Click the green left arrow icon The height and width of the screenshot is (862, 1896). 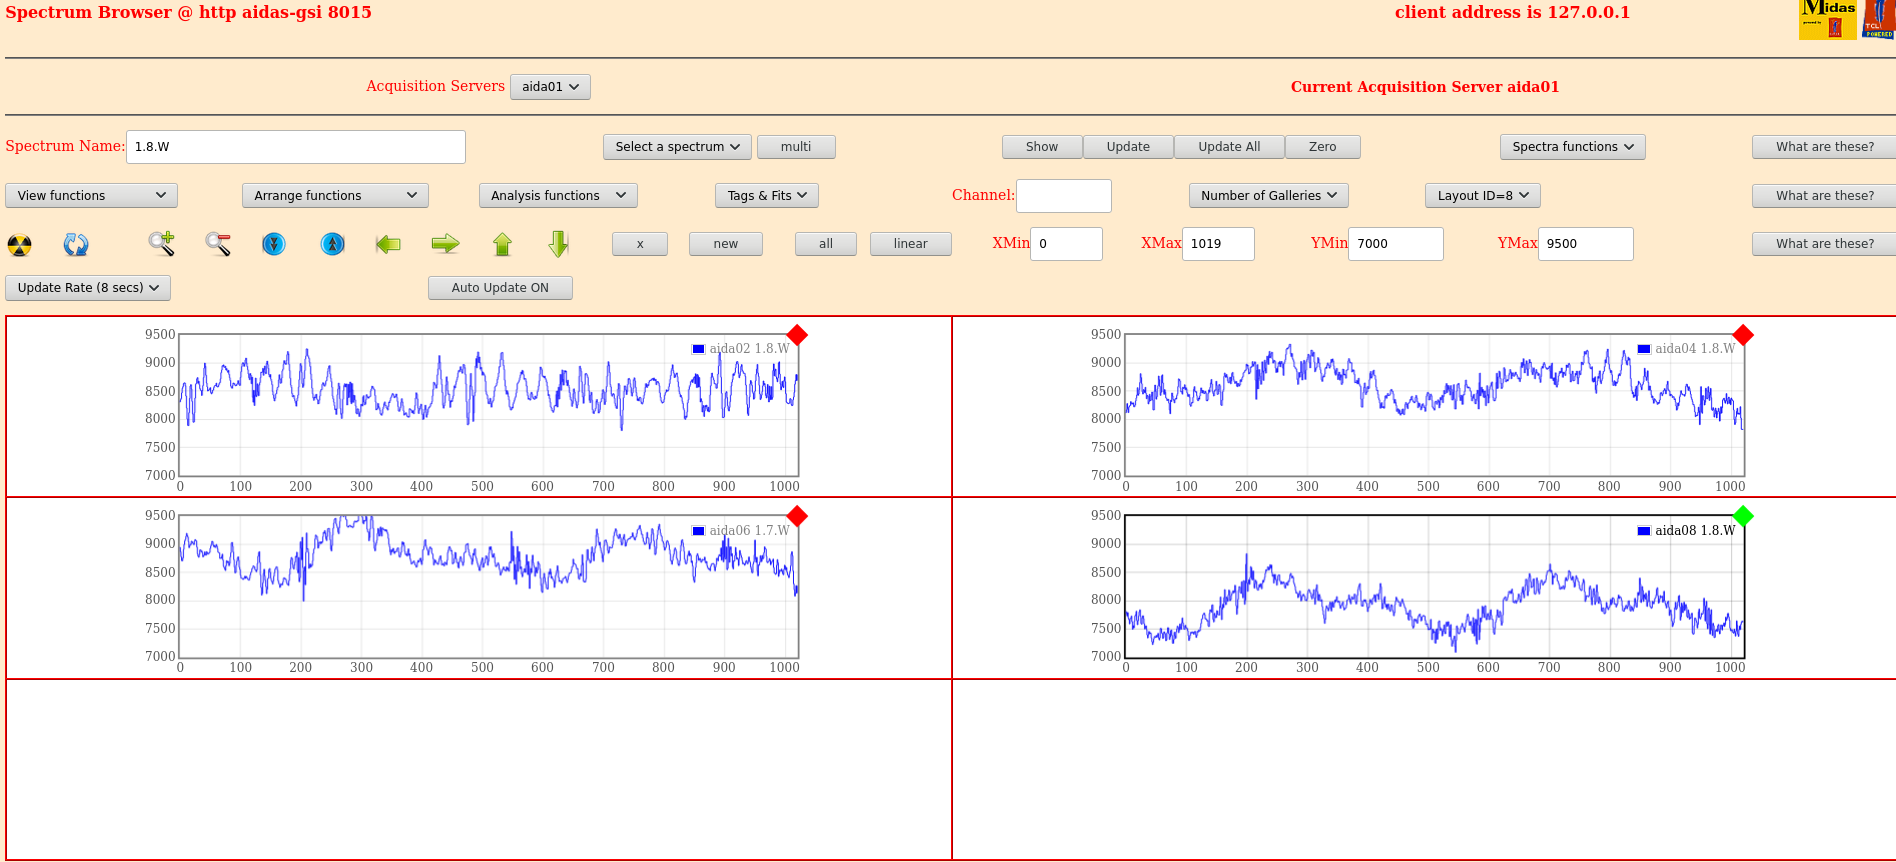[388, 244]
